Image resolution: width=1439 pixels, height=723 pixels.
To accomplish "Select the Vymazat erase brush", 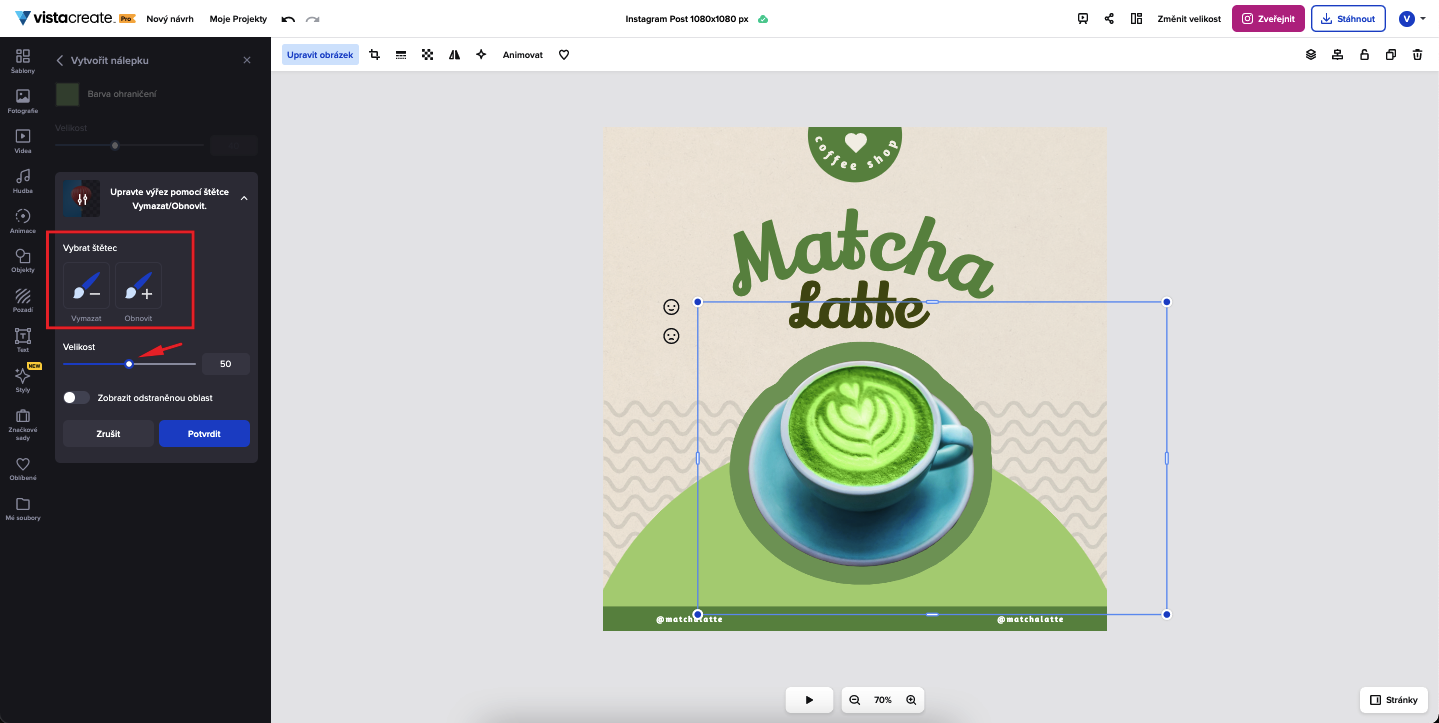I will (86, 286).
